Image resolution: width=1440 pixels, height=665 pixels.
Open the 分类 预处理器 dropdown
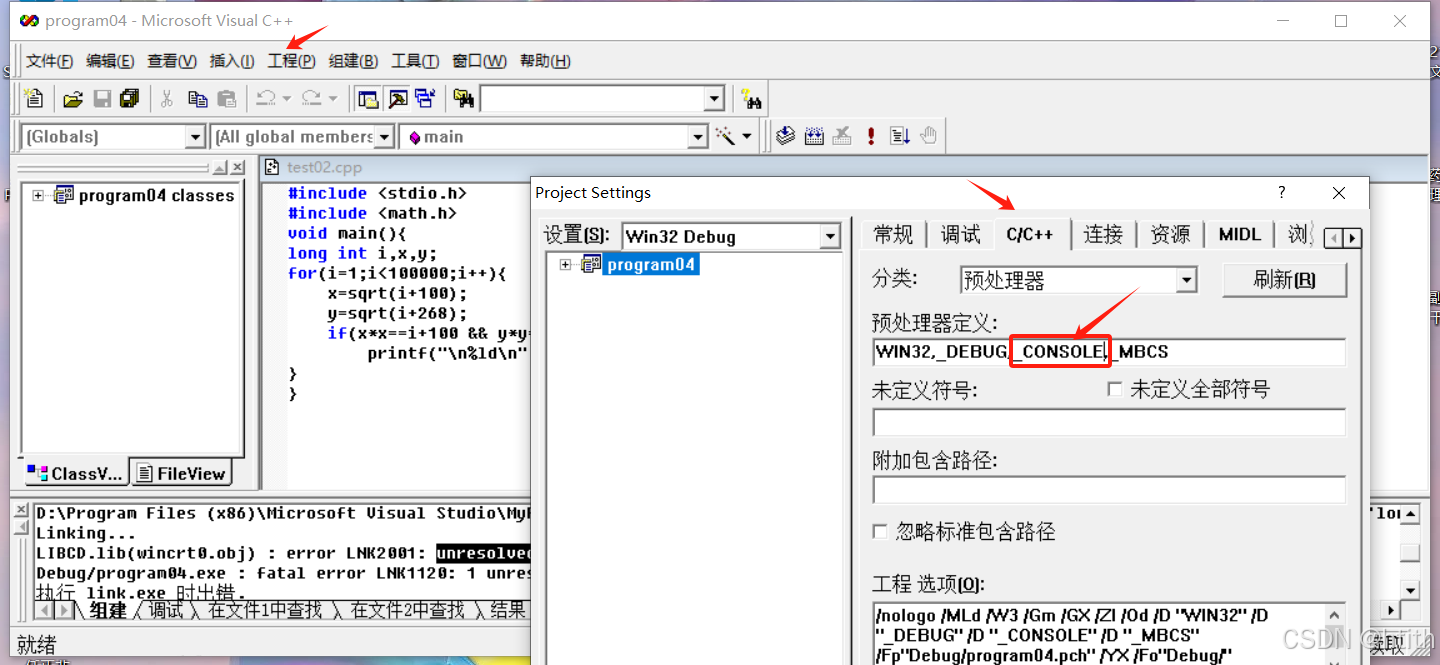click(x=1187, y=280)
